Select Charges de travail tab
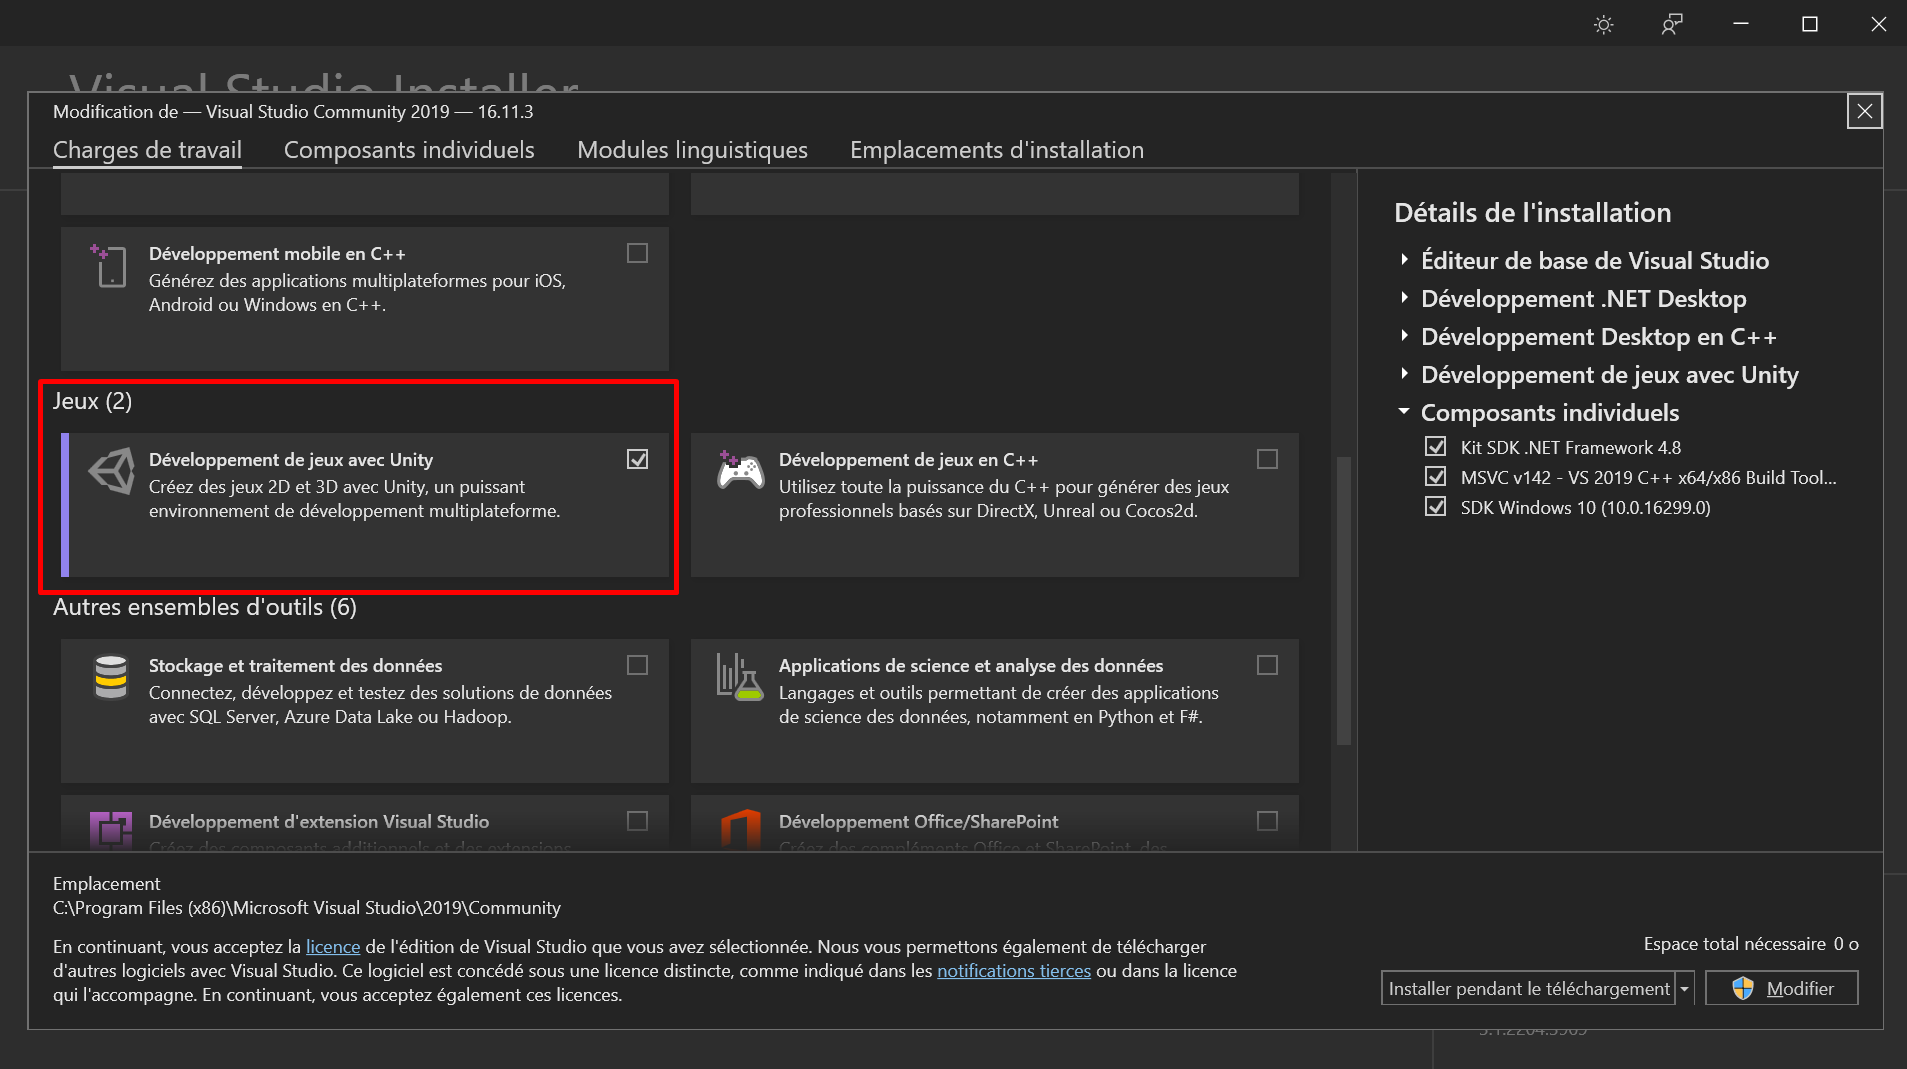Screen dimensions: 1907x1069 pyautogui.click(x=147, y=150)
